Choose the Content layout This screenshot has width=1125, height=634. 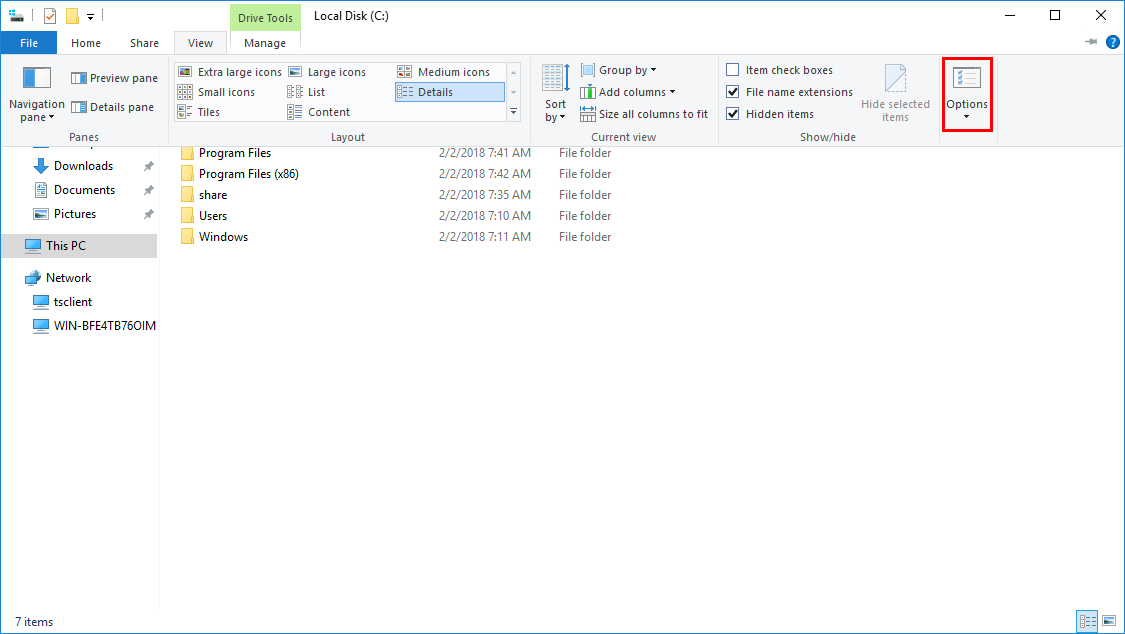click(x=319, y=112)
